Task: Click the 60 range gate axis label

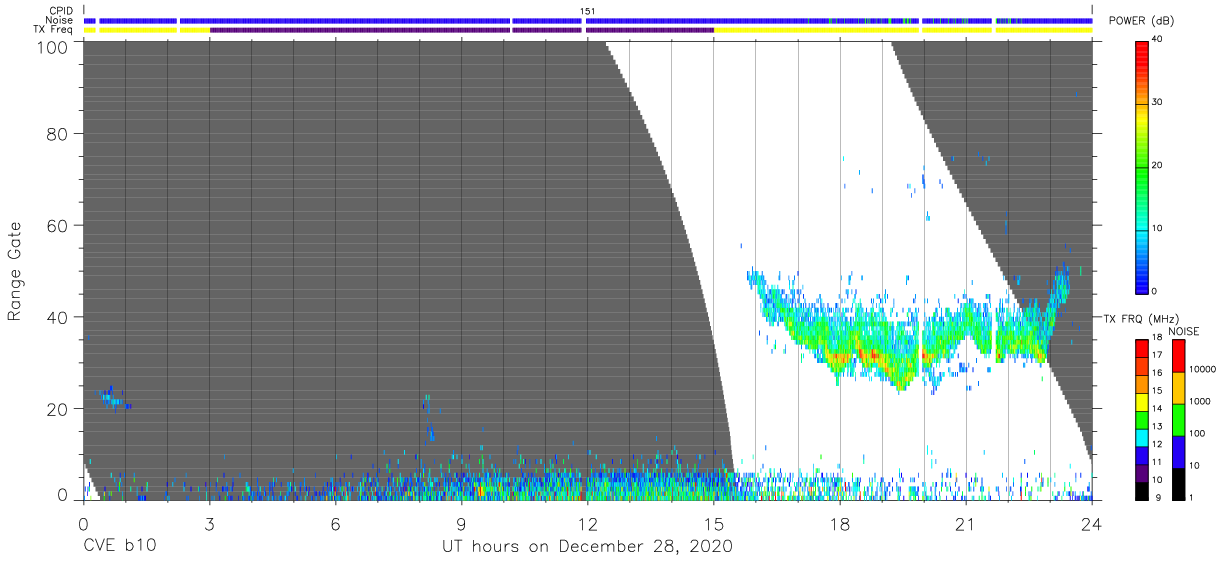Action: click(59, 225)
